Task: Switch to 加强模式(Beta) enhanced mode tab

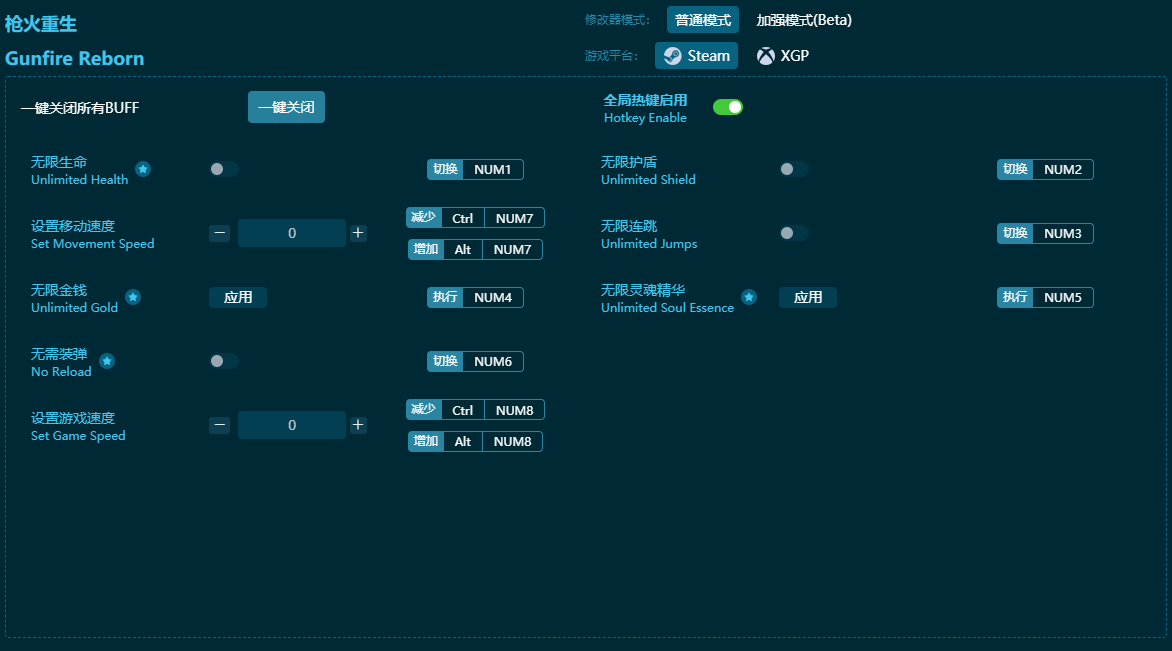Action: [804, 20]
